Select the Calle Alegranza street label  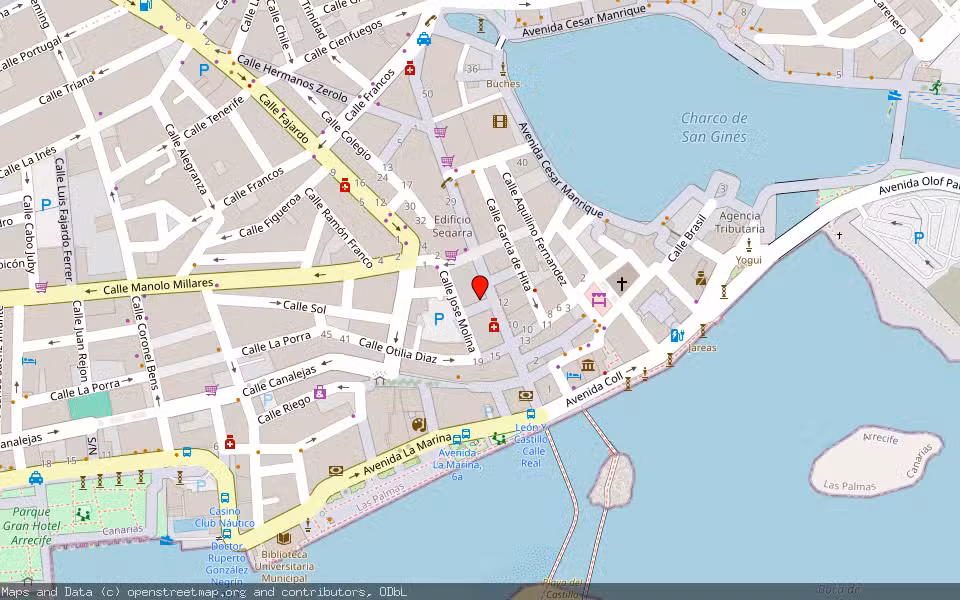186,159
